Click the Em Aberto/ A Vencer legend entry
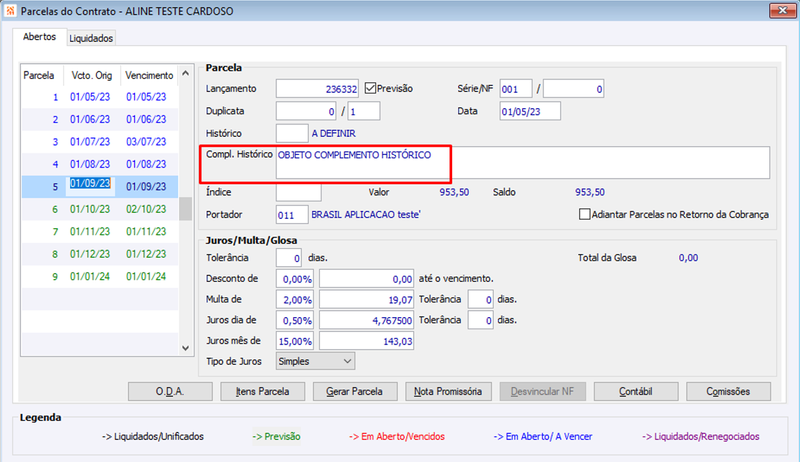This screenshot has width=800, height=462. (543, 437)
